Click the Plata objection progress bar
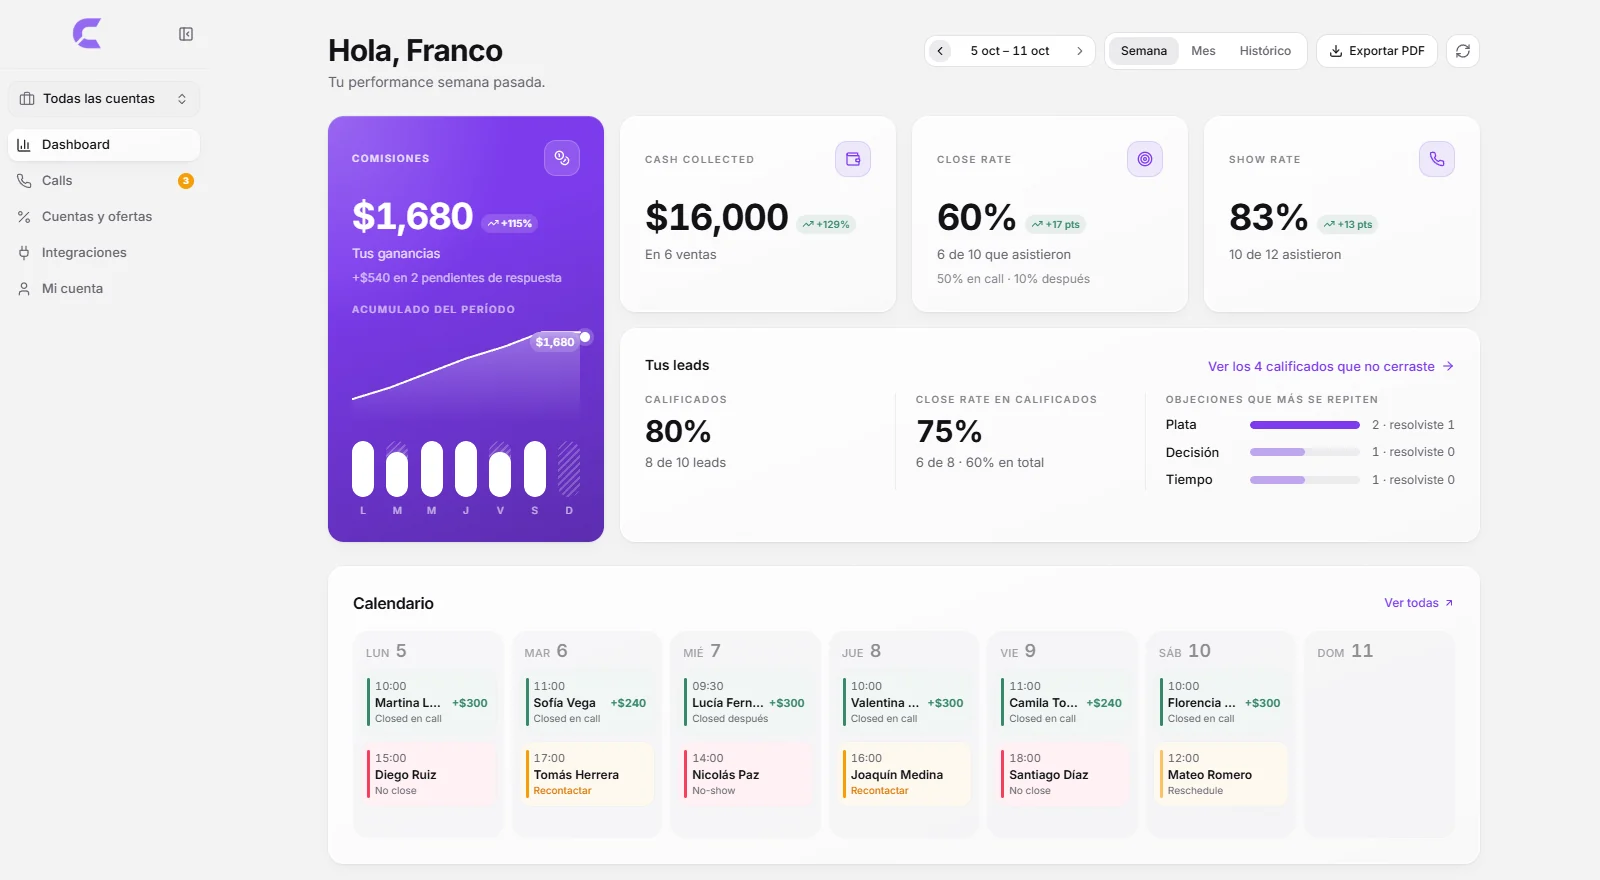Image resolution: width=1600 pixels, height=880 pixels. [x=1305, y=425]
